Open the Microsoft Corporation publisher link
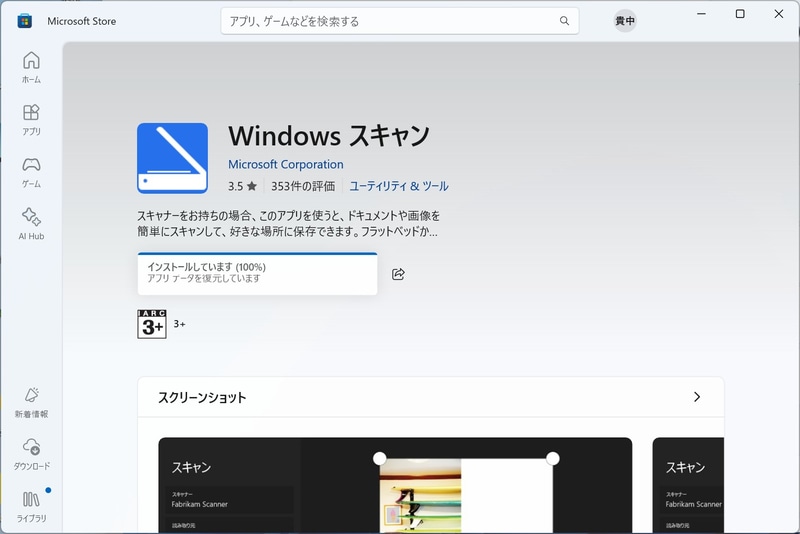 tap(286, 164)
